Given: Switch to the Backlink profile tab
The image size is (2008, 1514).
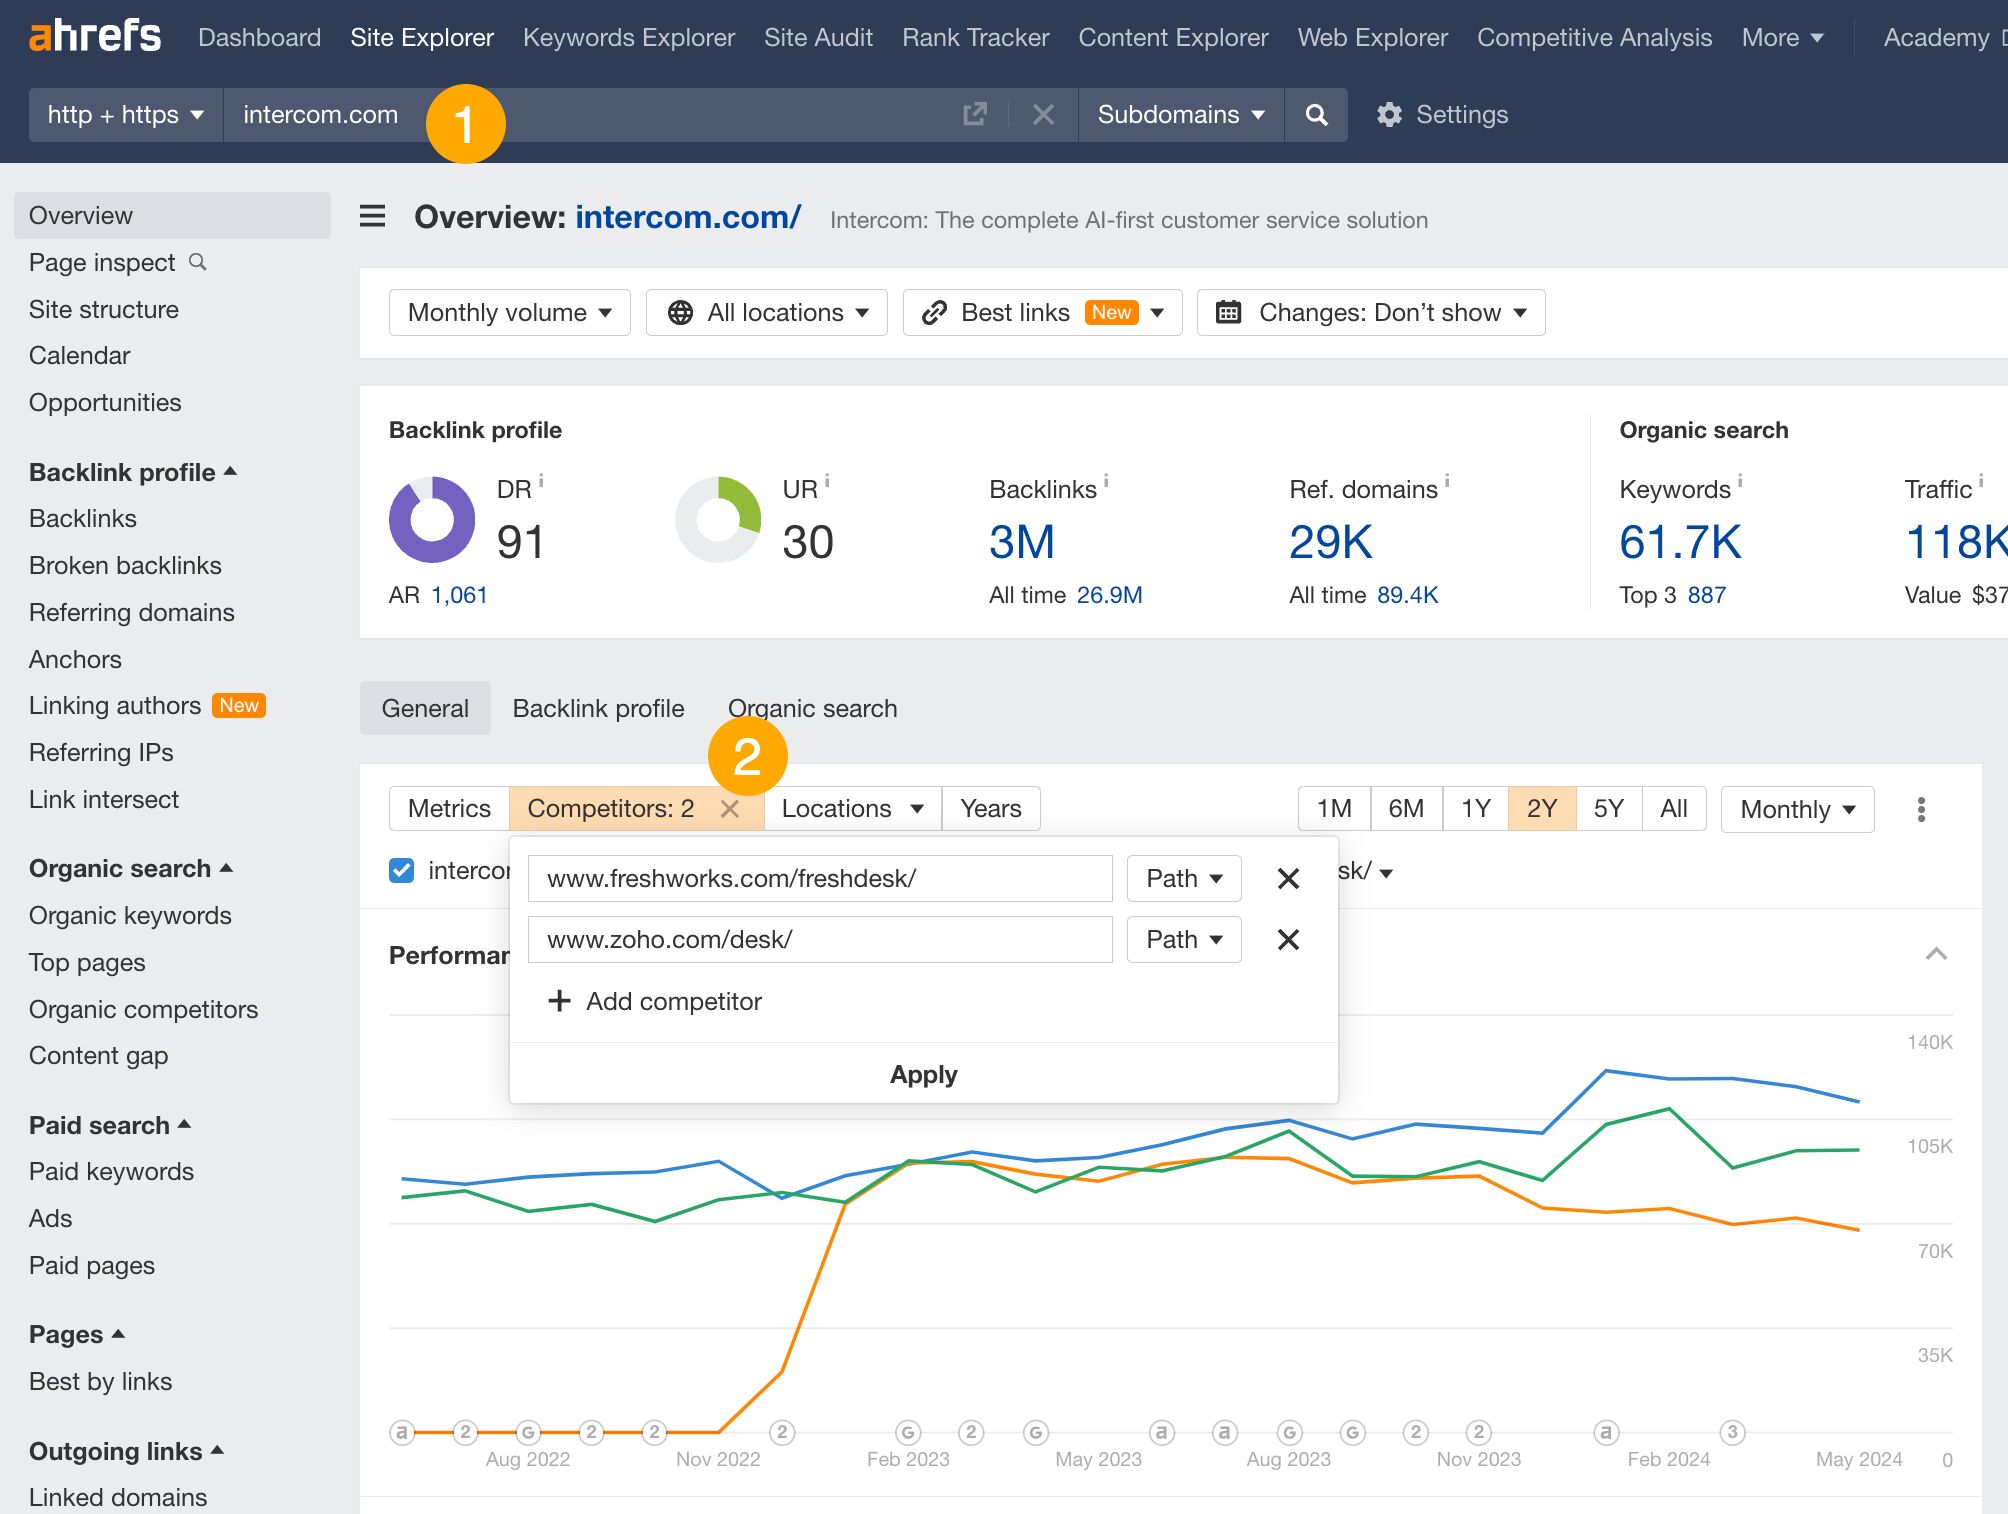Looking at the screenshot, I should pos(598,708).
